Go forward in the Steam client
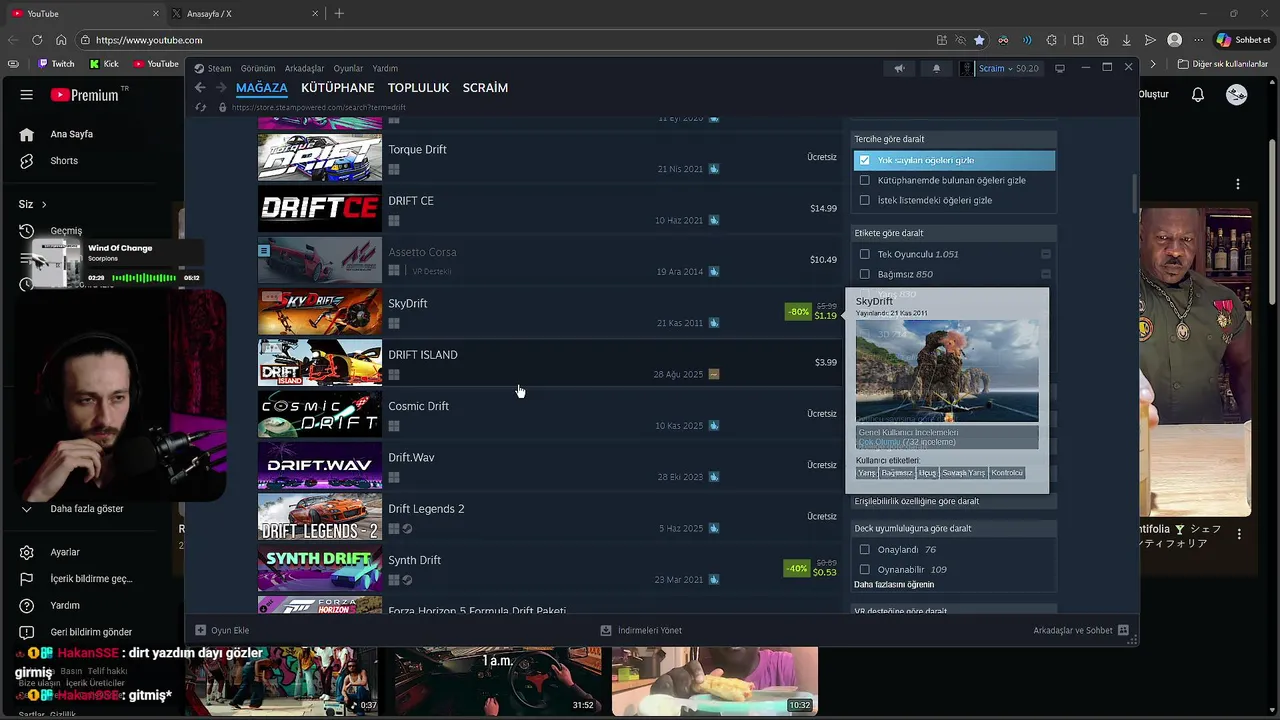Screen dimensions: 1280x720 tap(221, 88)
